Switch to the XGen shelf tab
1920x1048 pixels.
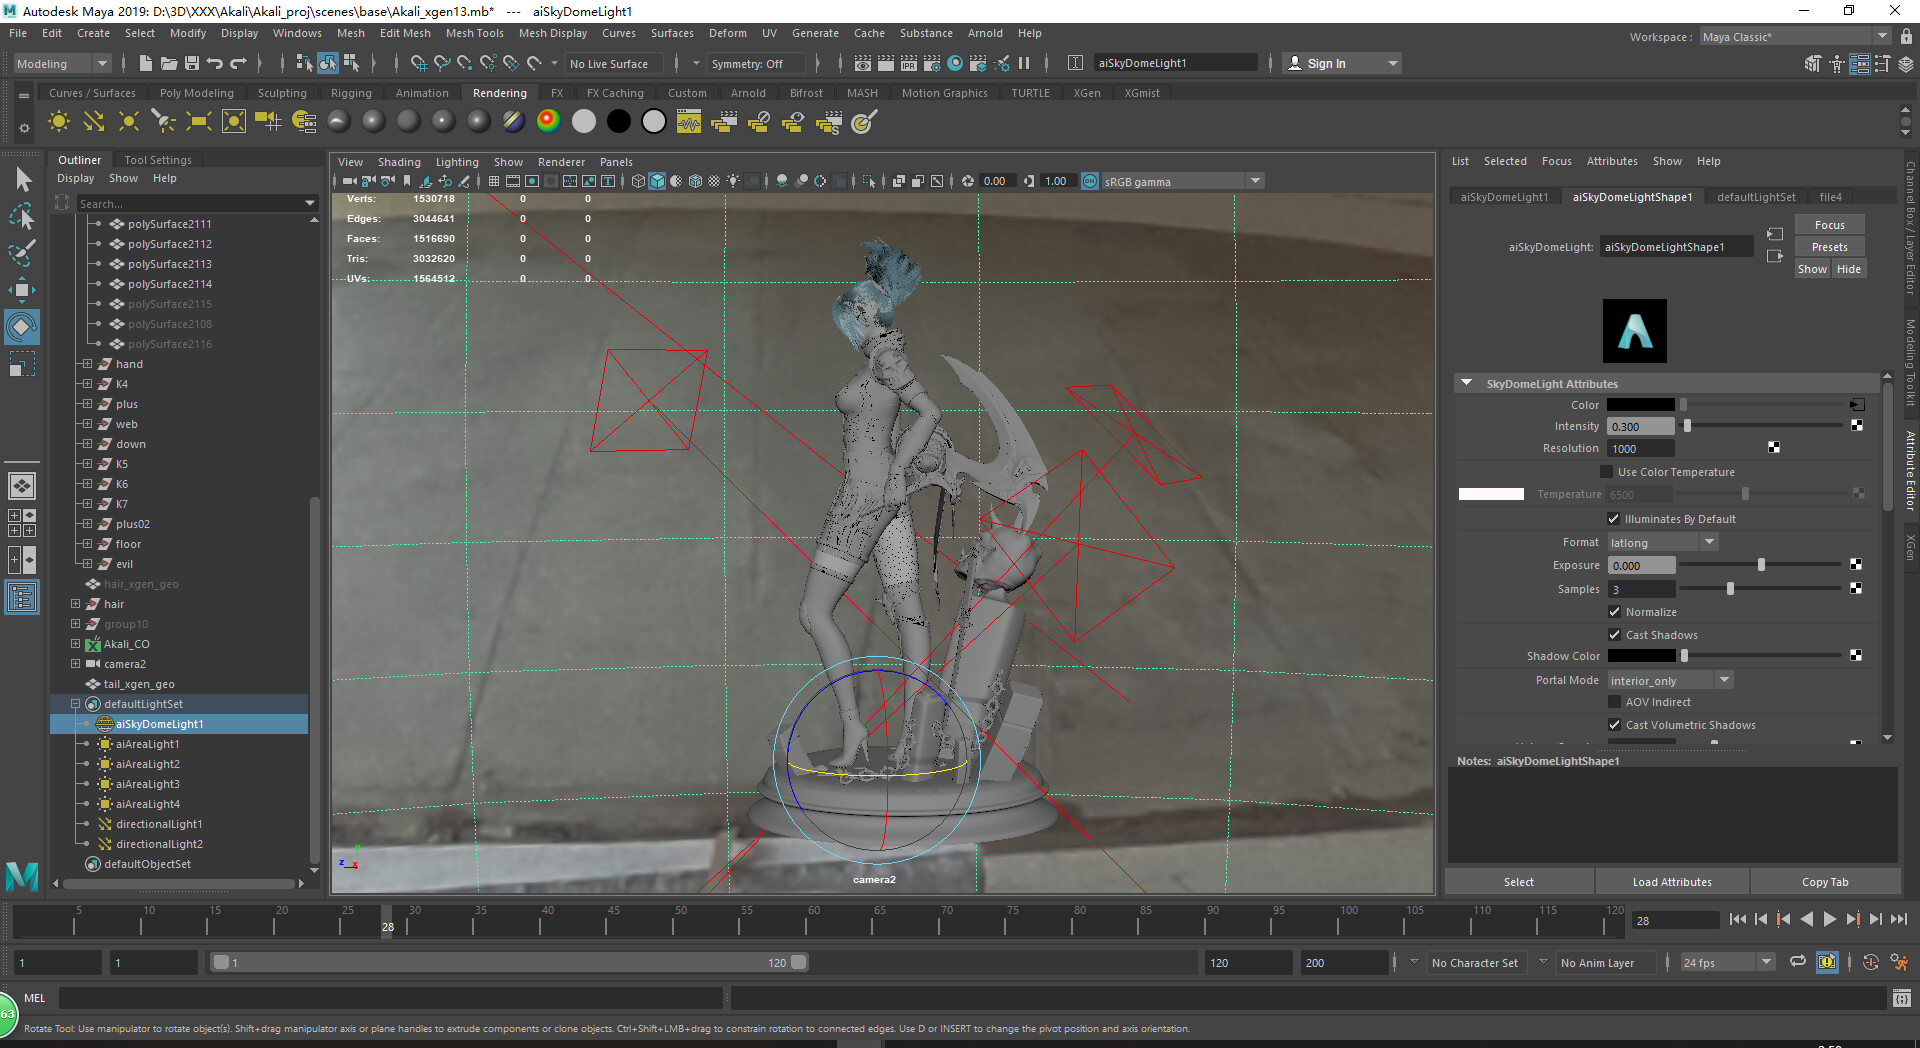1086,93
